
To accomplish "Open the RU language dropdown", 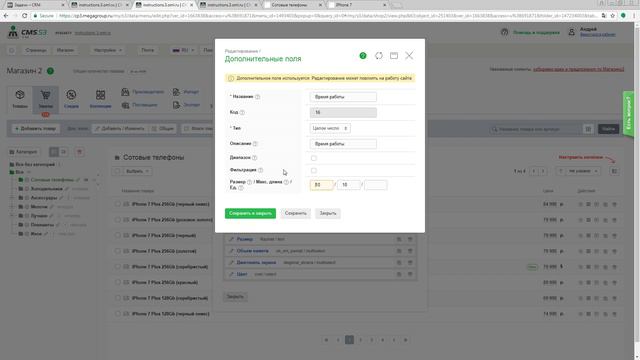I will (x=183, y=50).
